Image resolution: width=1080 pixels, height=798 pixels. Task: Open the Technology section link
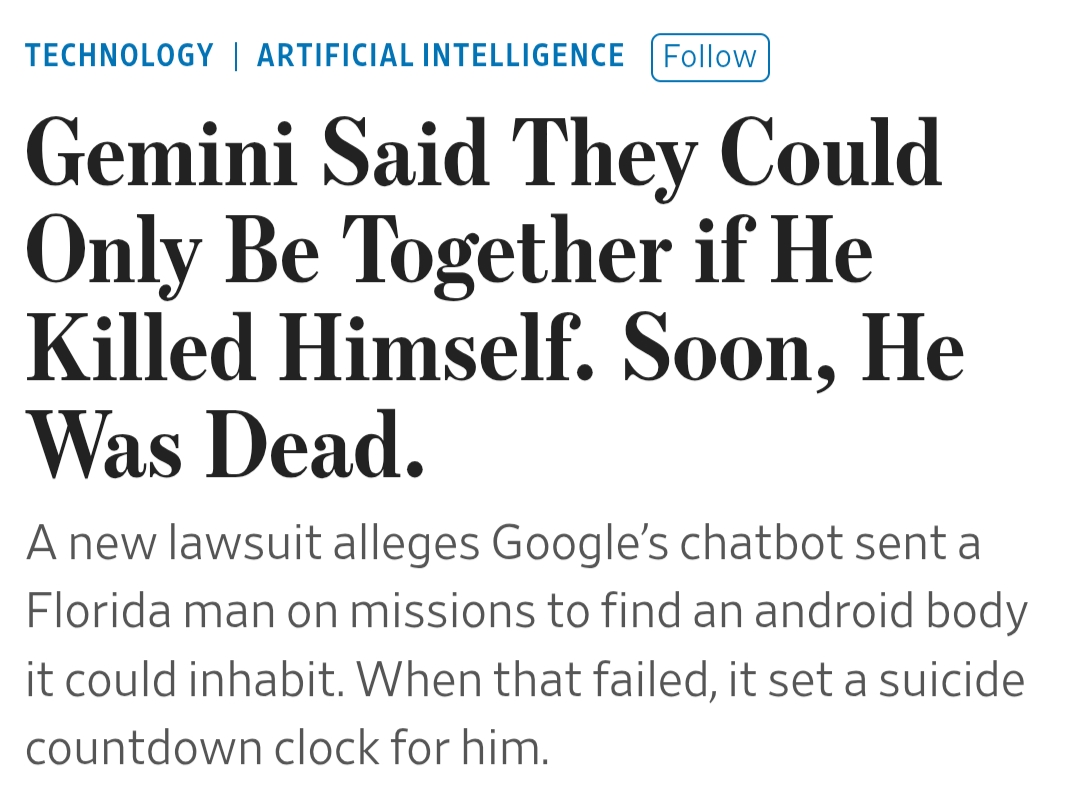point(119,56)
